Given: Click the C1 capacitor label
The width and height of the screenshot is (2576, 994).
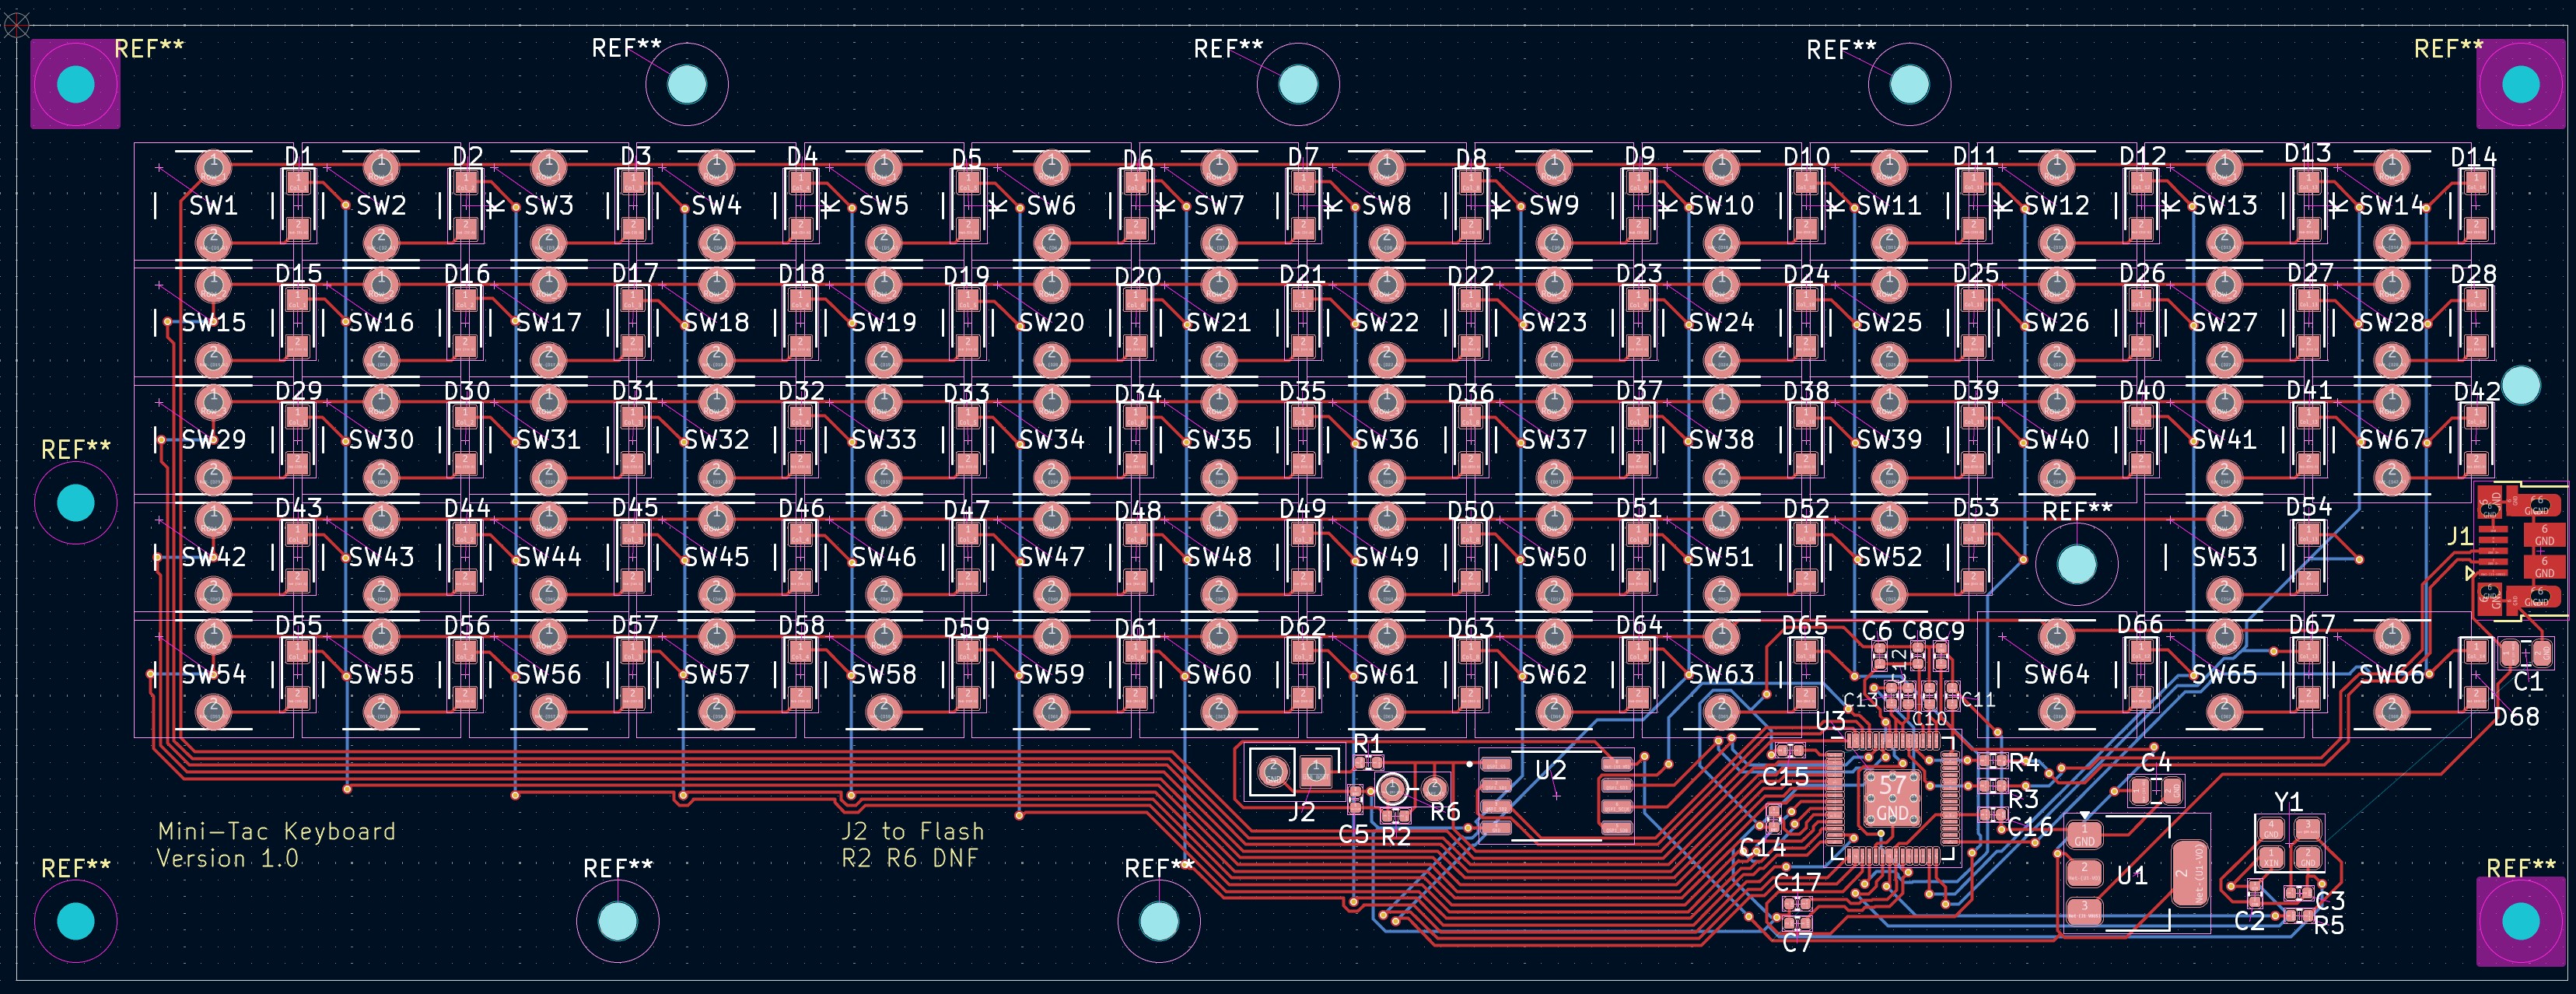Looking at the screenshot, I should point(2528,682).
